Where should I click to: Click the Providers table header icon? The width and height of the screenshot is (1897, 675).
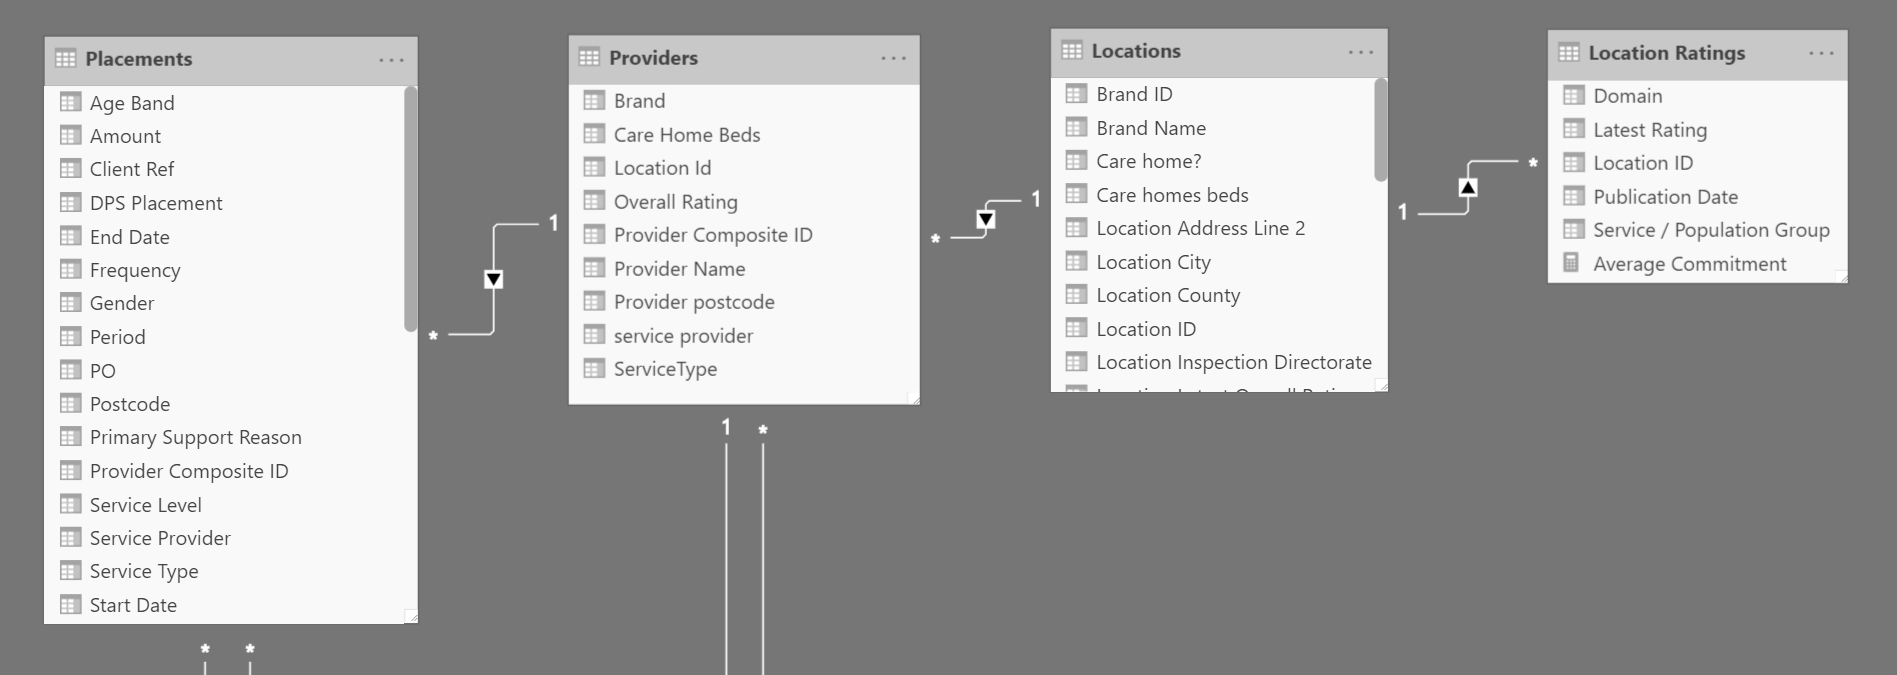[x=589, y=58]
